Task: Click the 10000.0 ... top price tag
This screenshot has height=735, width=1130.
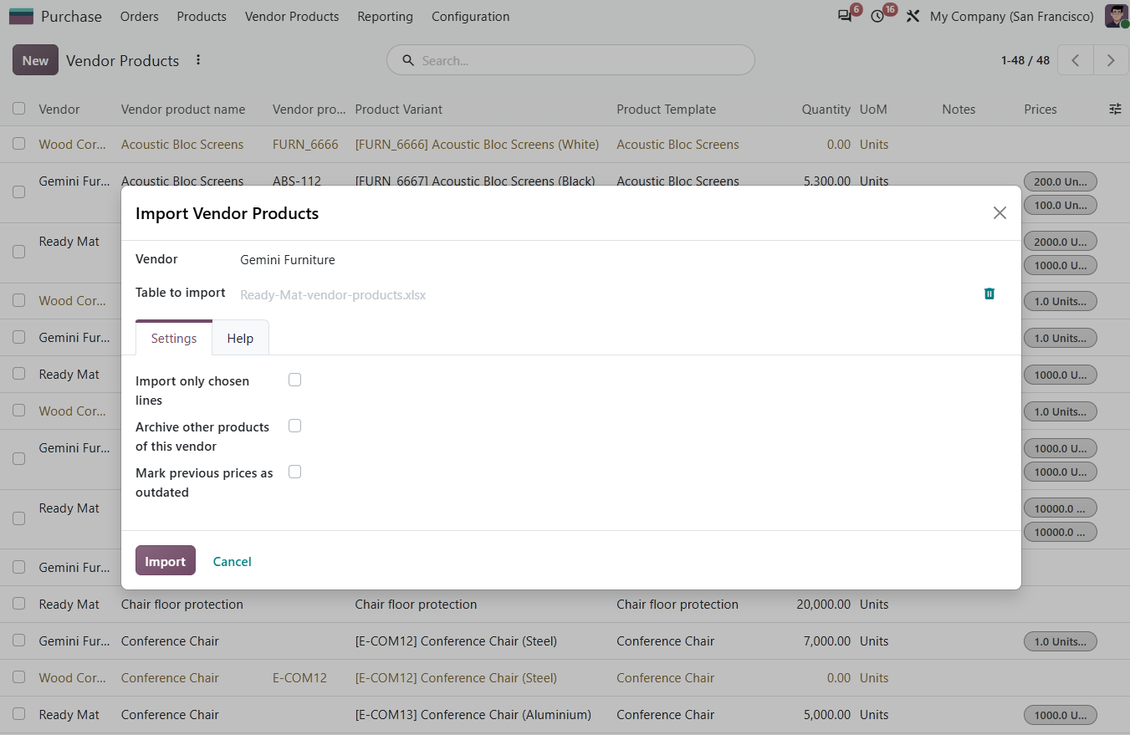Action: click(x=1060, y=508)
